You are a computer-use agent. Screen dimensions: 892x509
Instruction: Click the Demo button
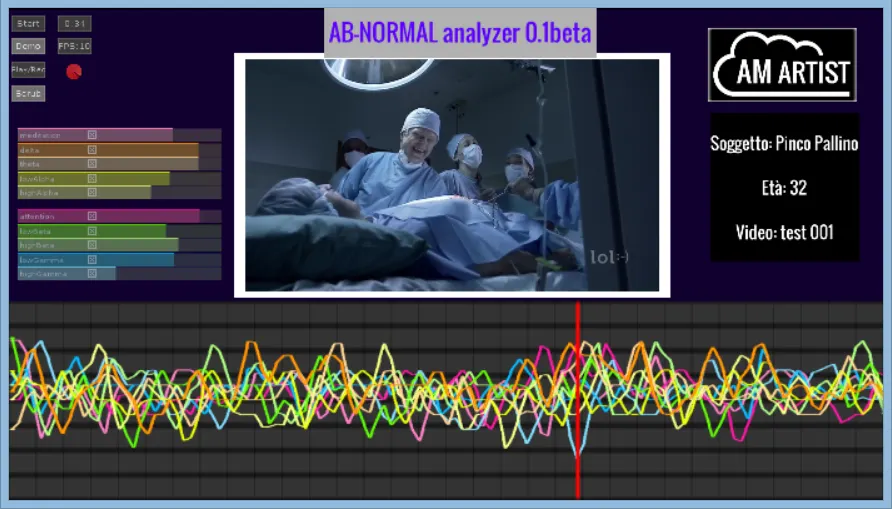[x=28, y=46]
